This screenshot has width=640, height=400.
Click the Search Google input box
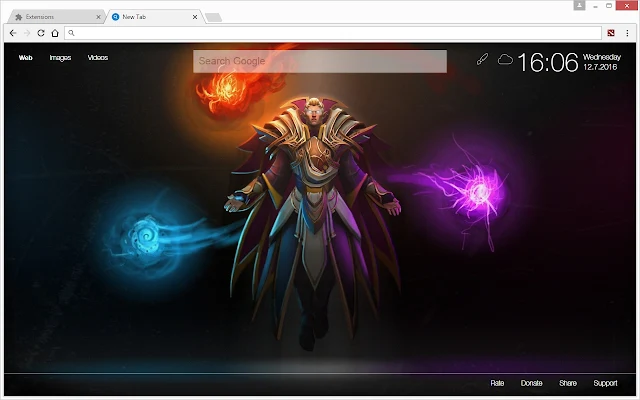tap(320, 61)
